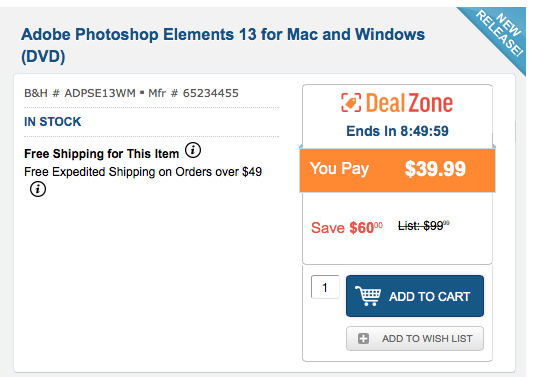
Task: Focus the quantity input field showing 1
Action: (x=325, y=287)
